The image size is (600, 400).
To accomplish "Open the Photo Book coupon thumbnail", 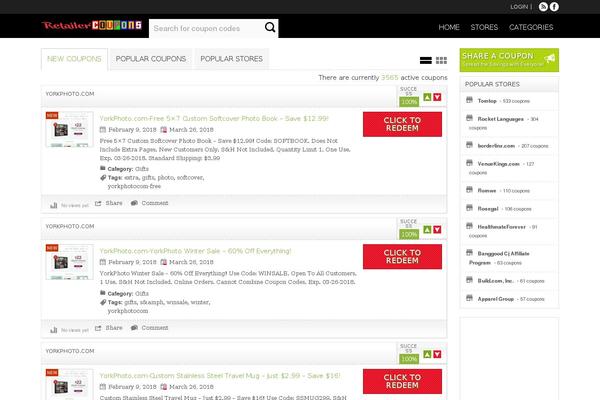I will (69, 129).
